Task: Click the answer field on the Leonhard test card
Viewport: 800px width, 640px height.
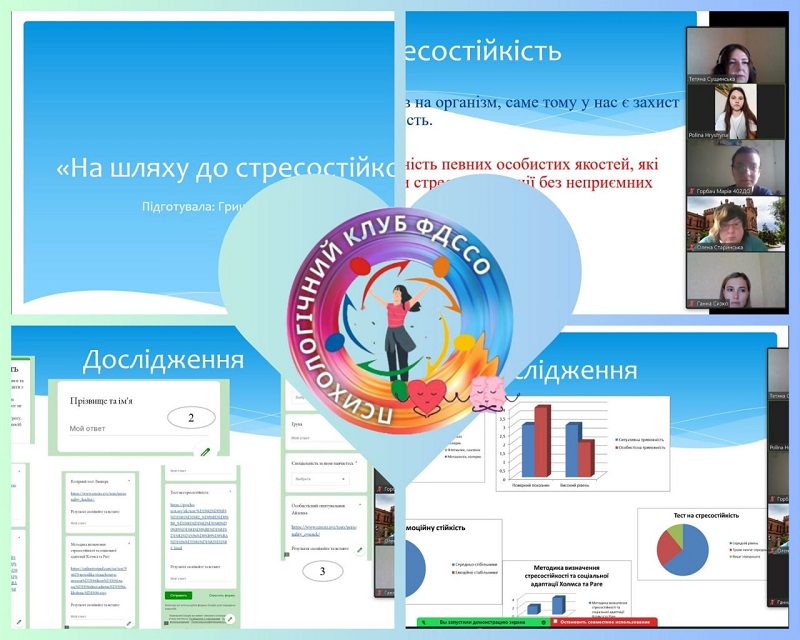Action: pyautogui.click(x=98, y=523)
